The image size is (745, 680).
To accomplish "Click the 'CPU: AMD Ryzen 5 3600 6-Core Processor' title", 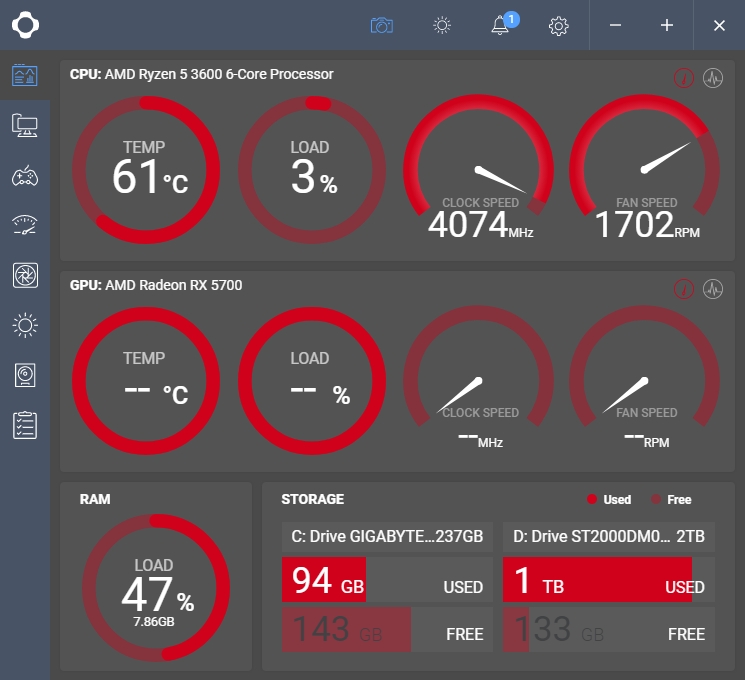I will (201, 74).
